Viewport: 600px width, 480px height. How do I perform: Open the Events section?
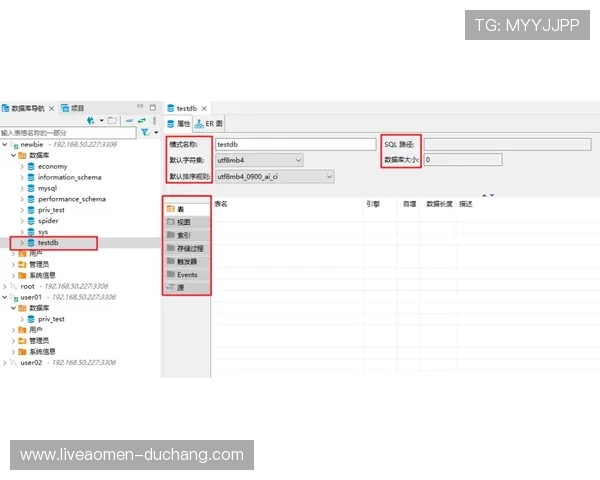[x=187, y=274]
